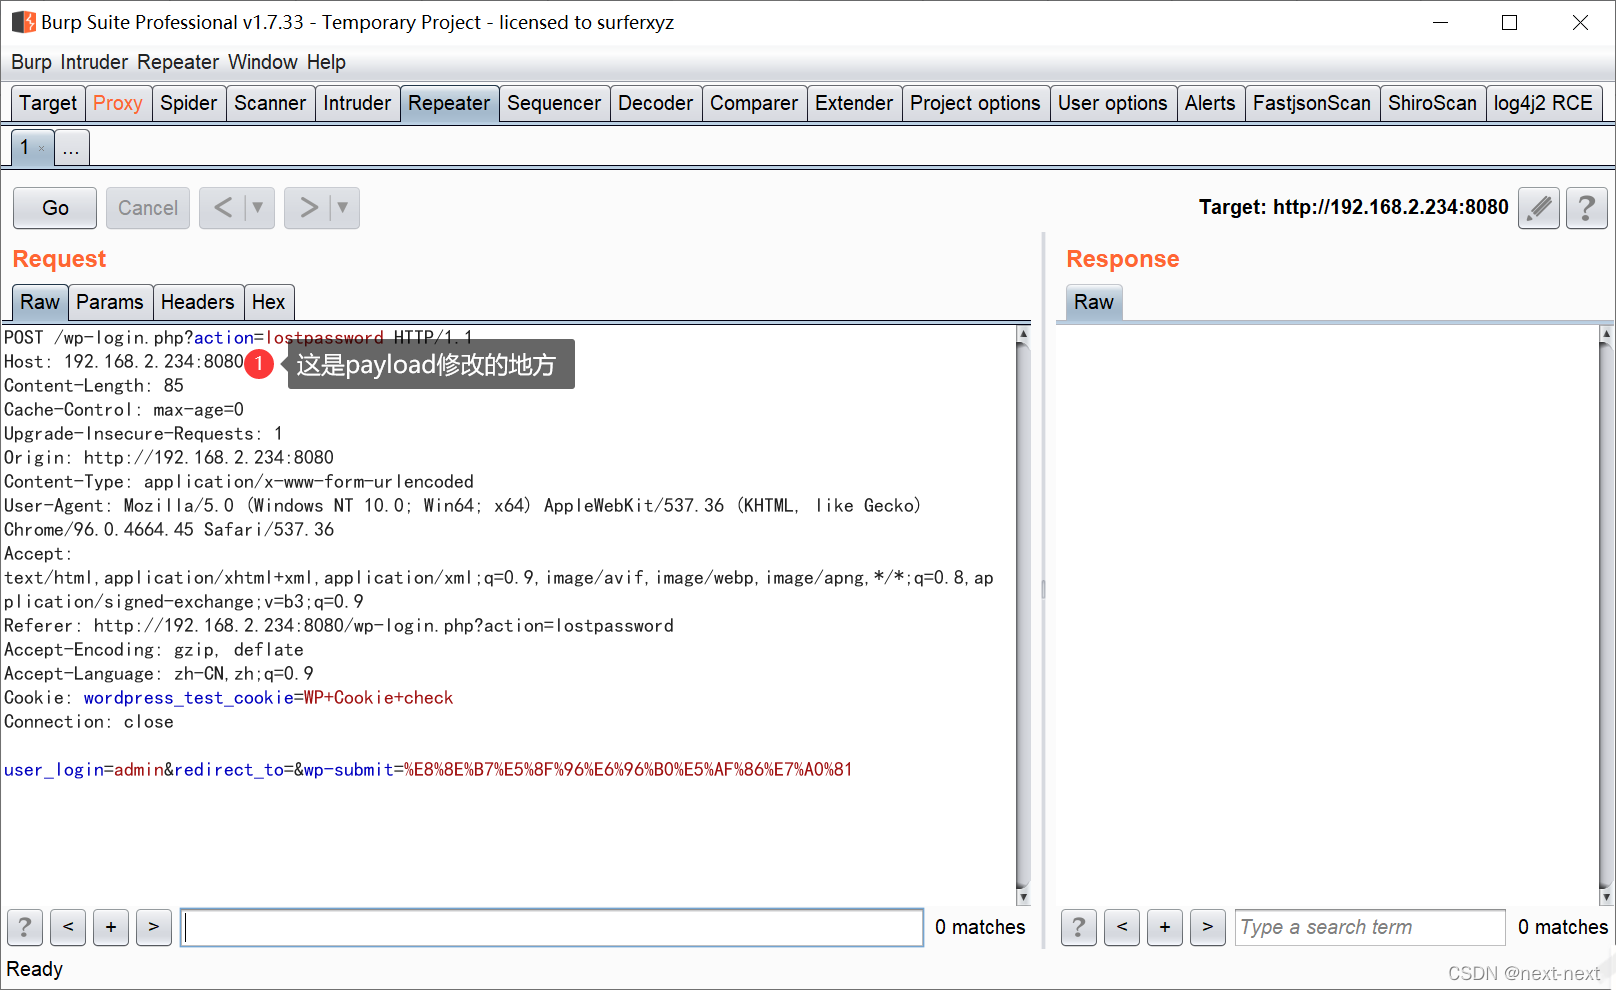Switch to the Target tab
This screenshot has height=990, width=1616.
pos(48,103)
